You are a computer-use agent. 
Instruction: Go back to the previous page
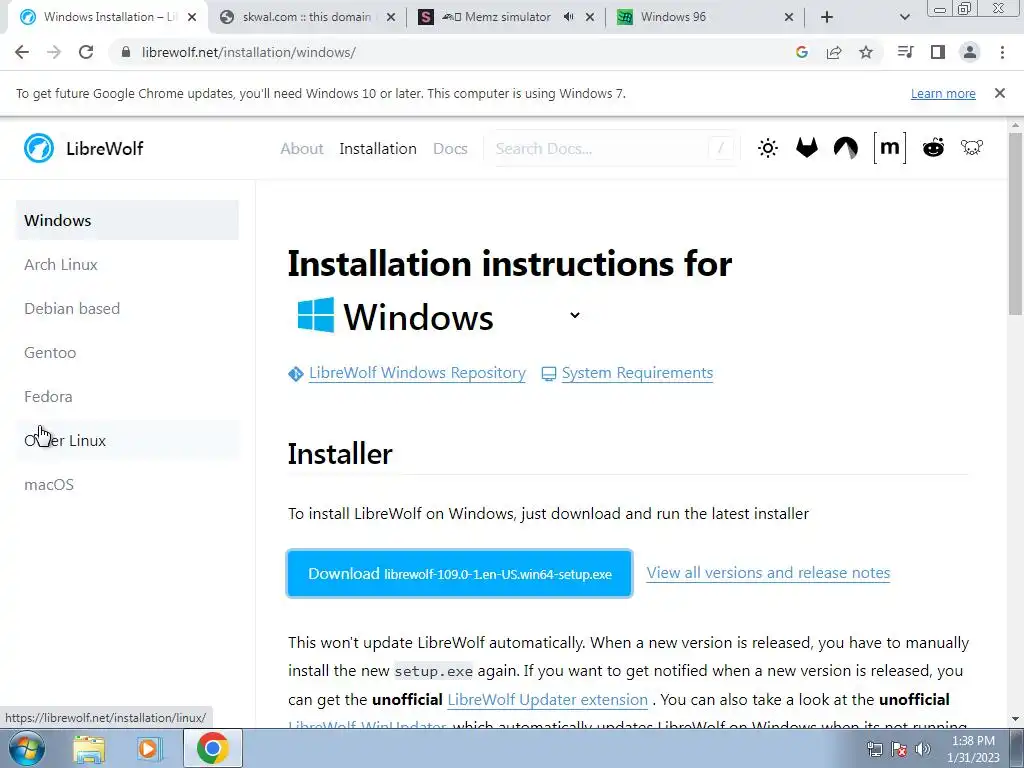(x=22, y=52)
